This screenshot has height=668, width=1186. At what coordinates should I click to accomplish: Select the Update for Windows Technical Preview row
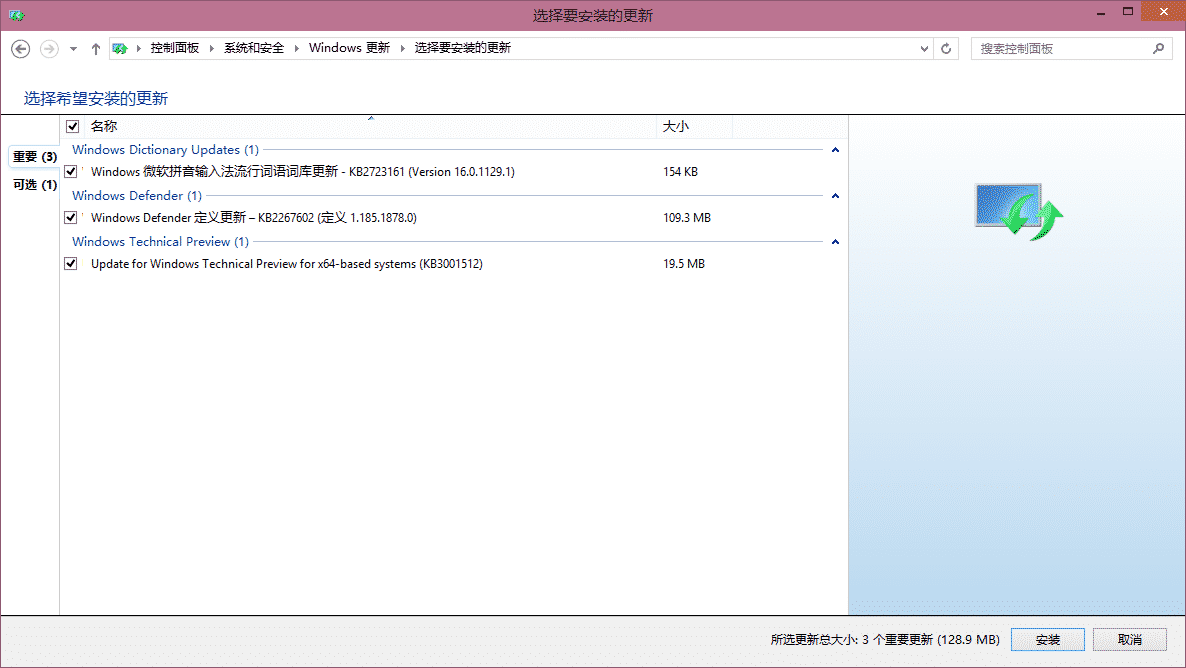(287, 264)
